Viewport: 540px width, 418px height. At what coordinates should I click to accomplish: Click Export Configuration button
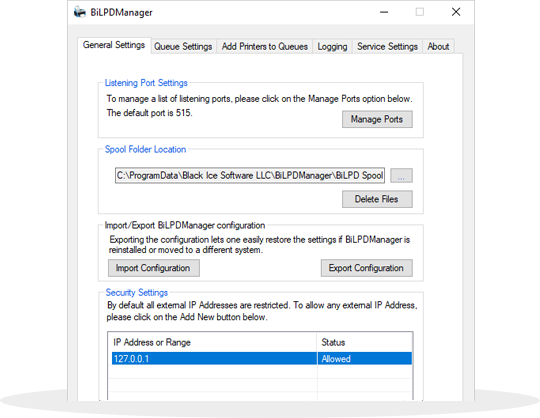pyautogui.click(x=366, y=268)
